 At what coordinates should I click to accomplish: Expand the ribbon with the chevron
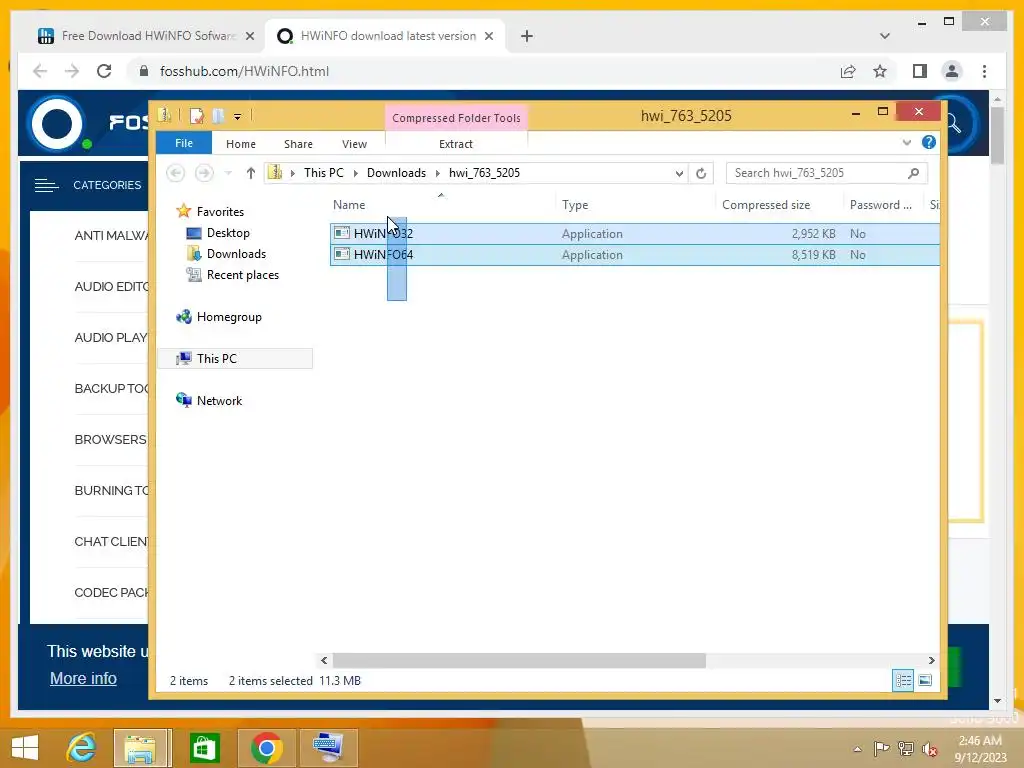[906, 142]
